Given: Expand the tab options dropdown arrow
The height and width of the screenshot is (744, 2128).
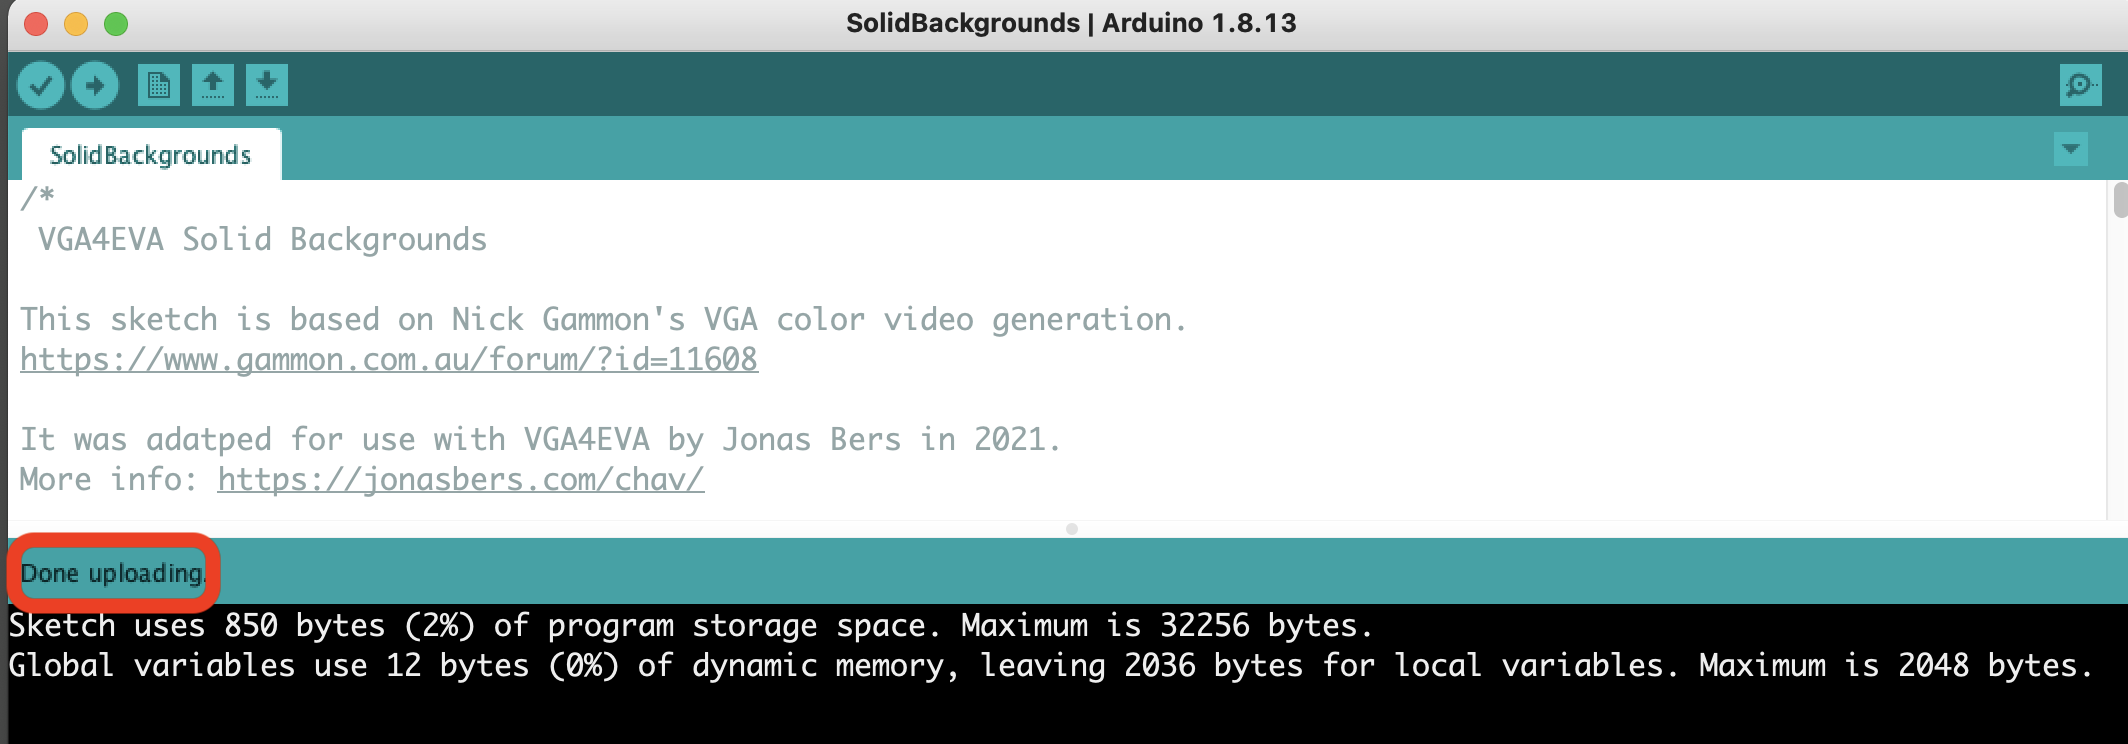Looking at the screenshot, I should pos(2070,150).
